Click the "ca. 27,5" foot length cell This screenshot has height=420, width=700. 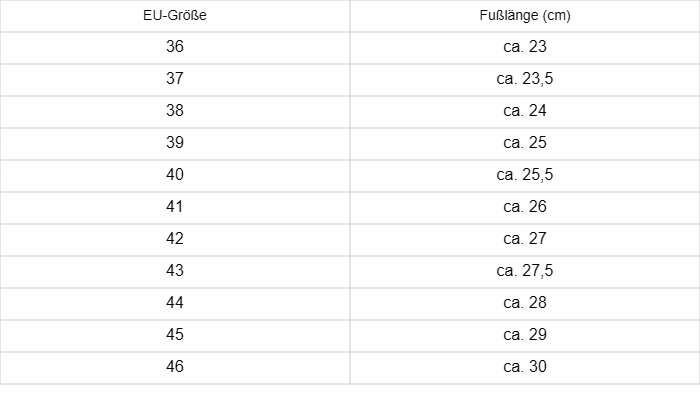coord(525,271)
